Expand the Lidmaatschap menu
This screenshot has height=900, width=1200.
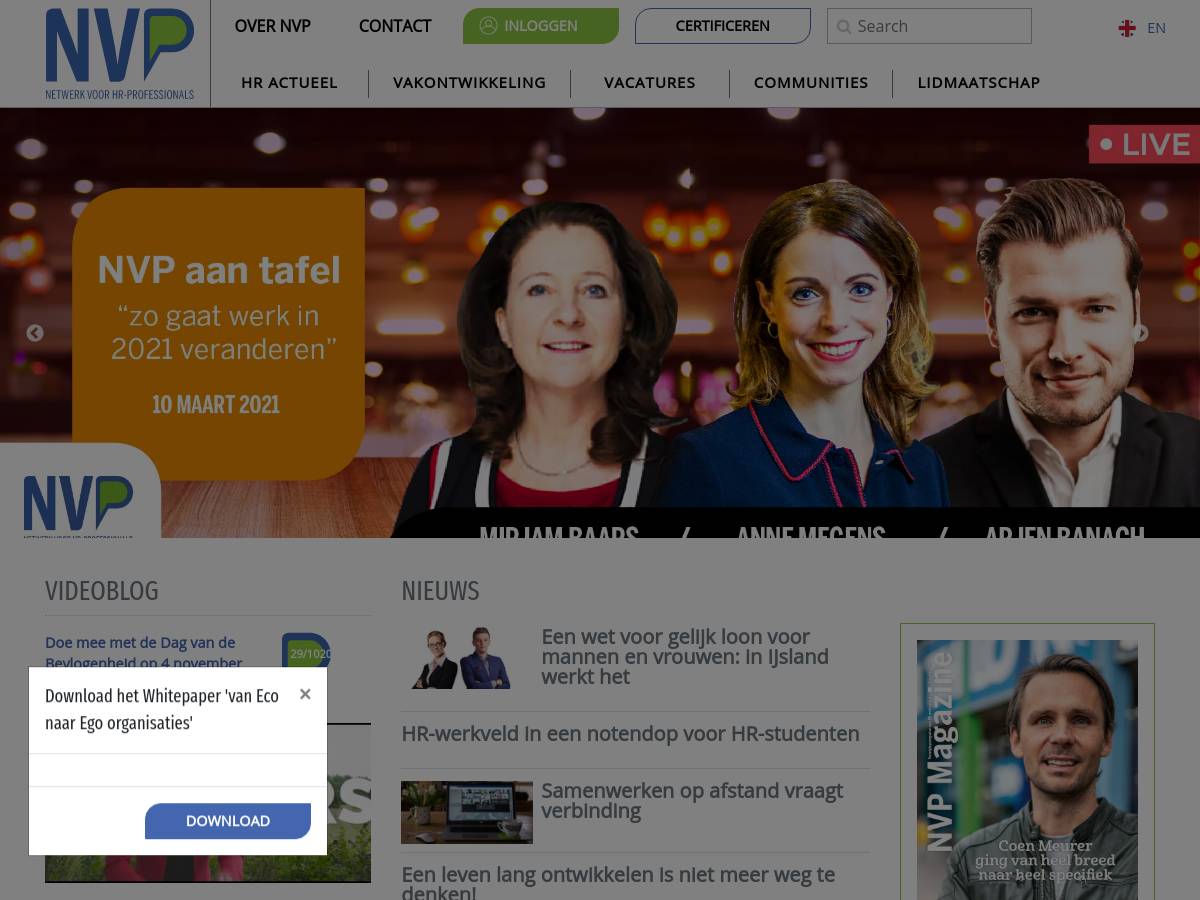click(978, 83)
